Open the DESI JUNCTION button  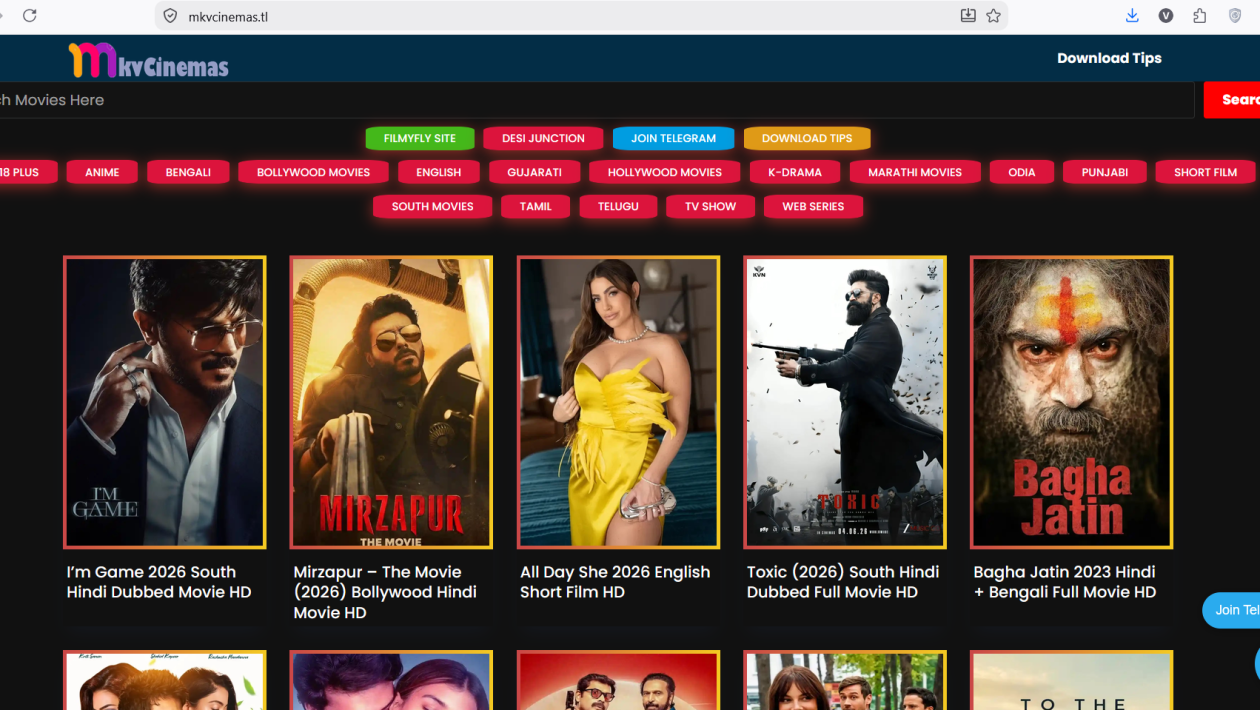(543, 138)
